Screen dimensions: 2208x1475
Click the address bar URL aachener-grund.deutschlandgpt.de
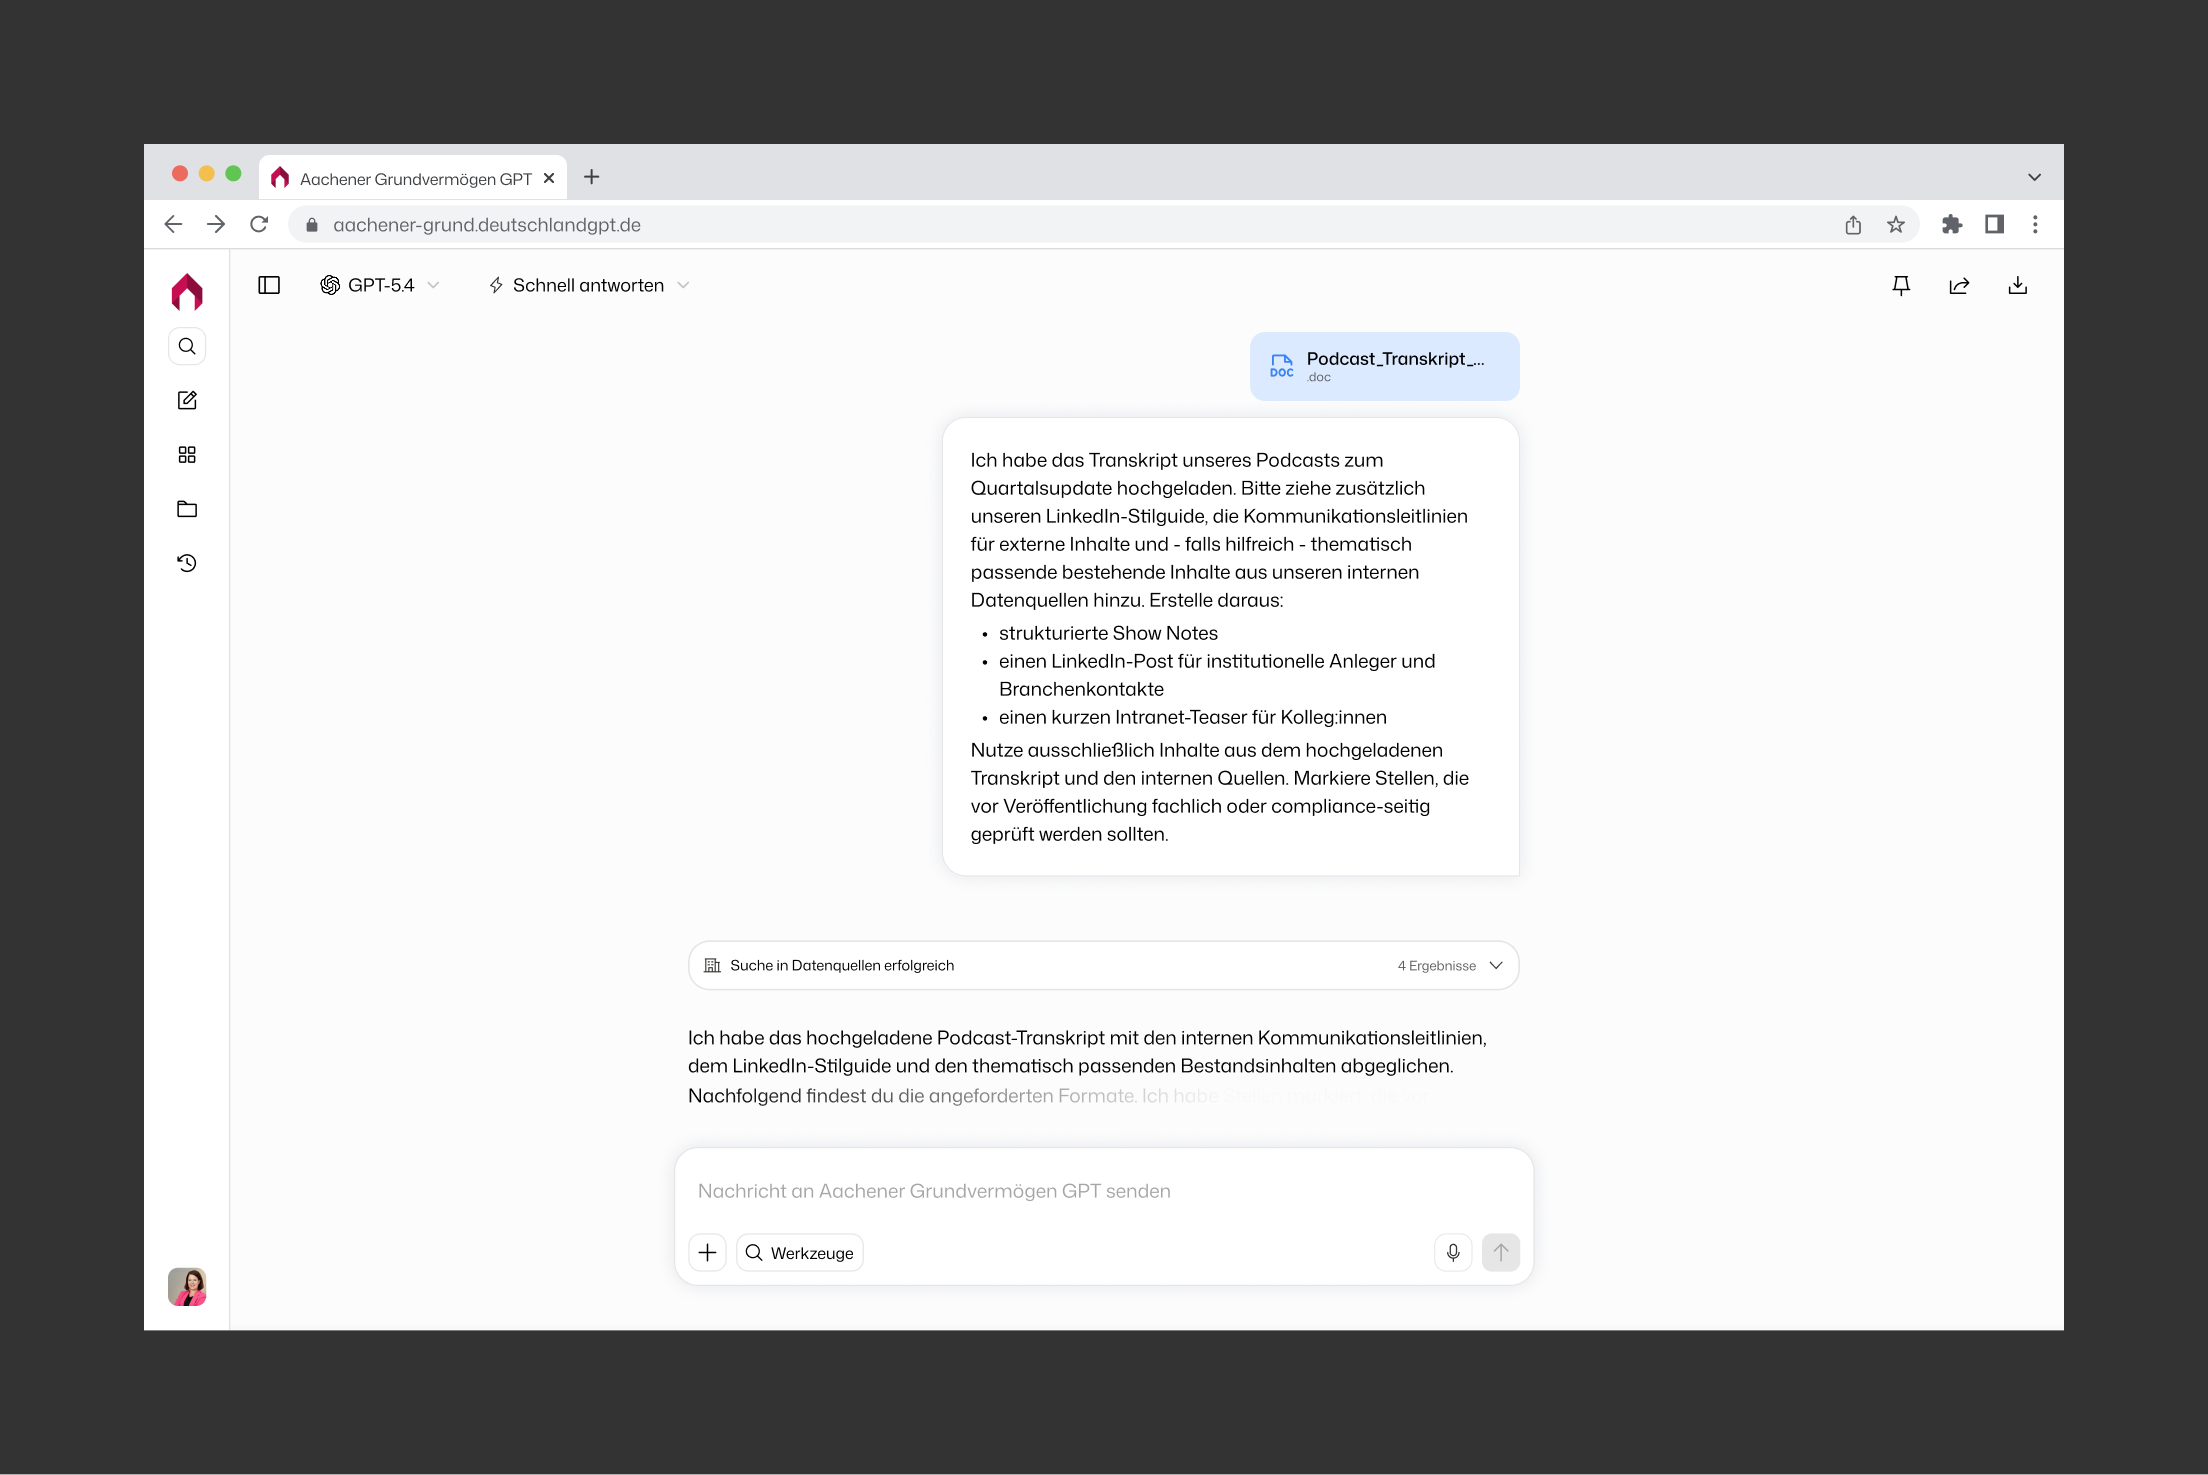point(487,225)
